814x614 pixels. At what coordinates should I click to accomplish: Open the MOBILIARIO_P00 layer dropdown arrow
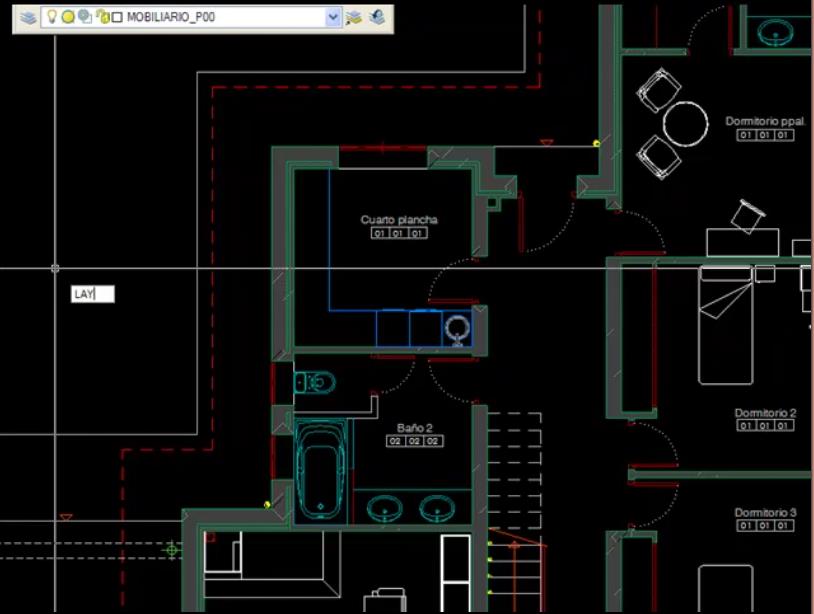point(333,18)
